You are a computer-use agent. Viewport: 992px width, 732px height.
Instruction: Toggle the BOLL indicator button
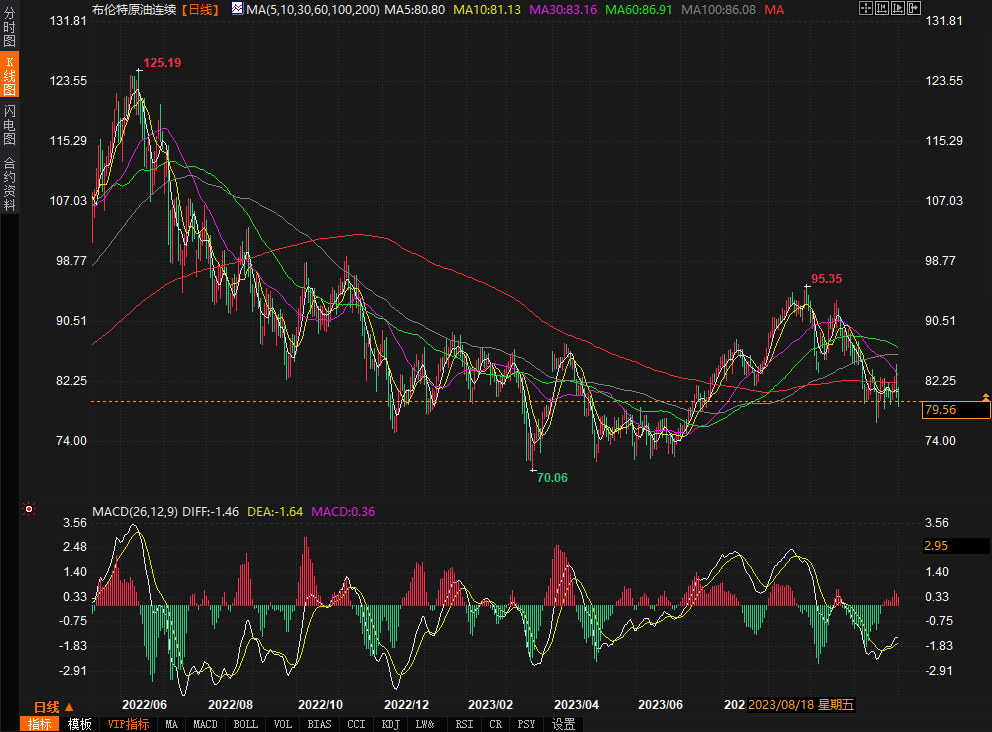[245, 724]
